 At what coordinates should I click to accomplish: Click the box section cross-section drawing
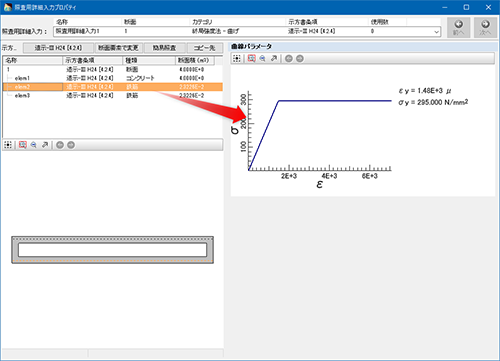[113, 250]
